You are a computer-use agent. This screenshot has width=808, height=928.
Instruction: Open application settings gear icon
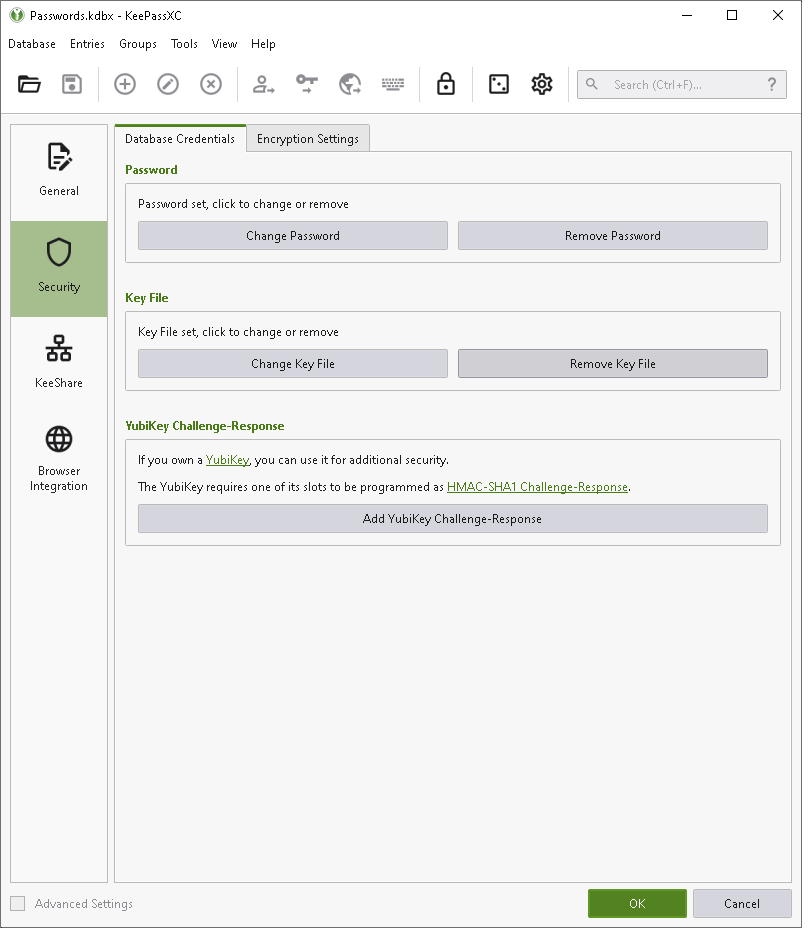click(542, 84)
